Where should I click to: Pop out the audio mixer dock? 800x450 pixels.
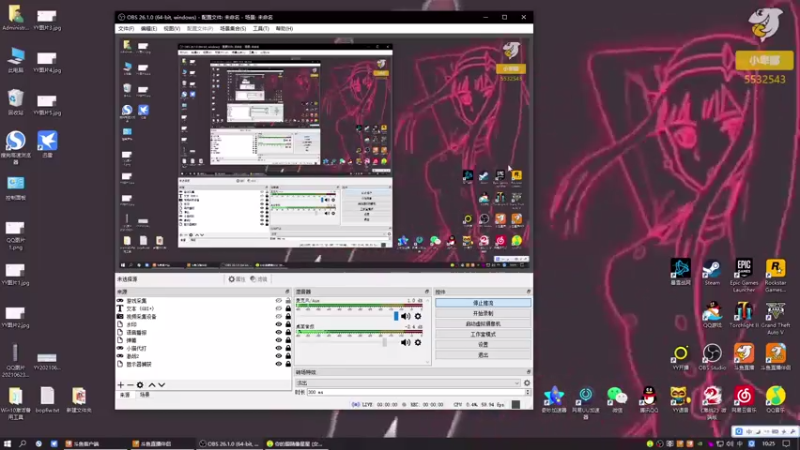click(x=427, y=292)
